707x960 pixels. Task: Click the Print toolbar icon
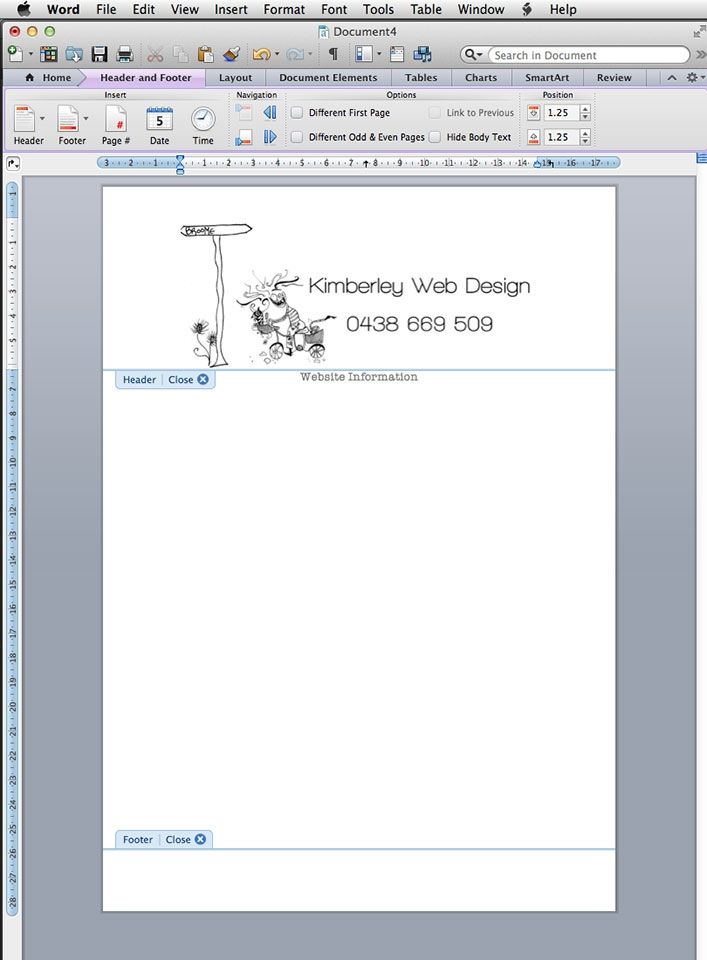pos(125,54)
